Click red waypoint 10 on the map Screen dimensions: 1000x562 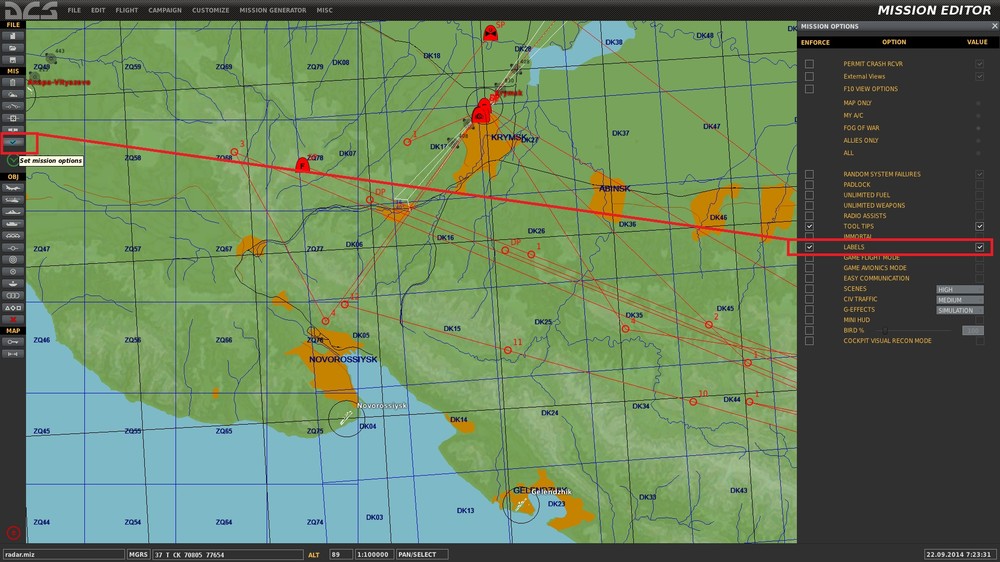click(x=693, y=401)
